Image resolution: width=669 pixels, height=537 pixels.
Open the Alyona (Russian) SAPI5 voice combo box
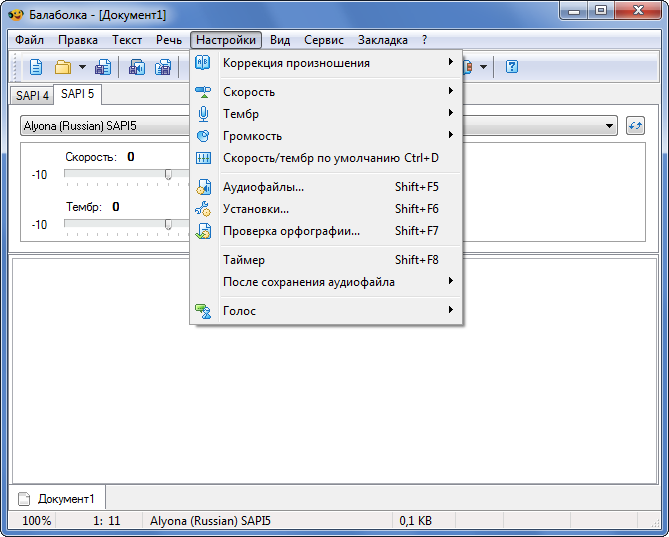[319, 126]
